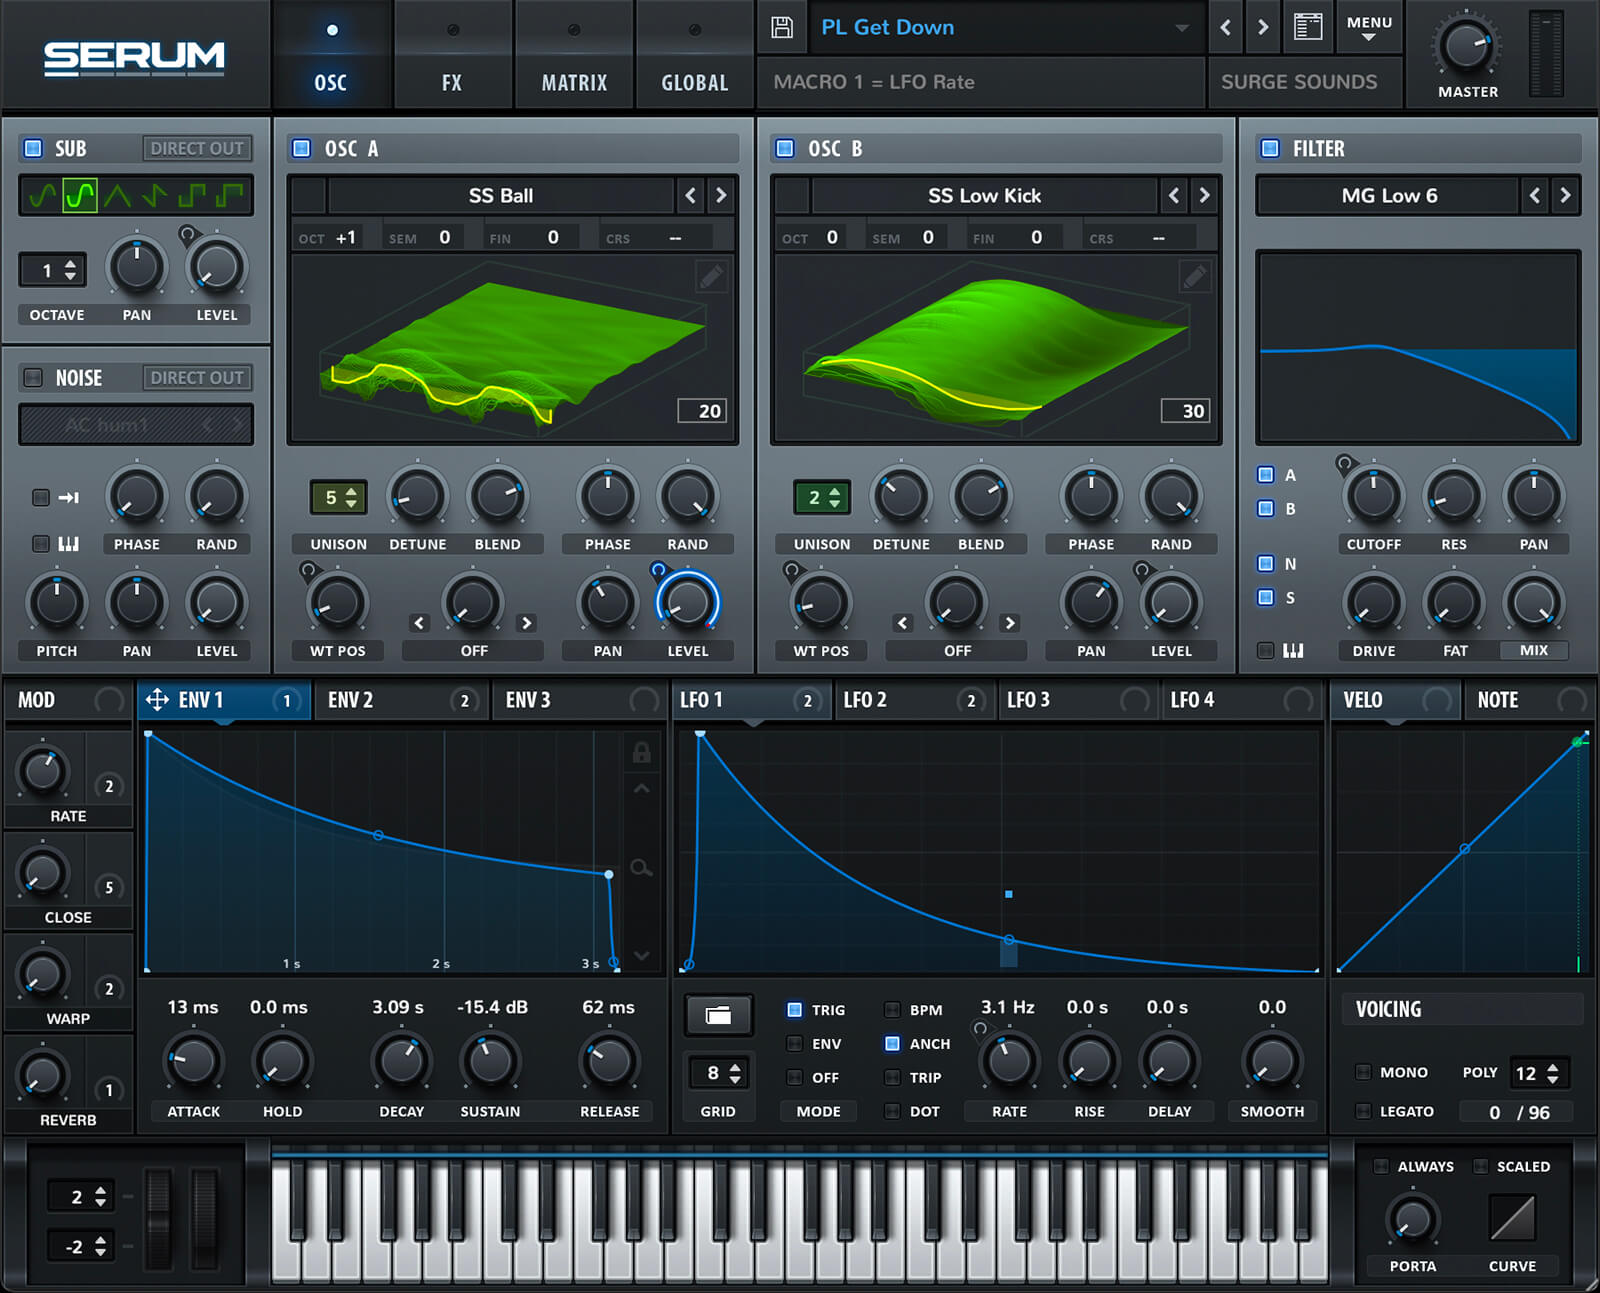Viewport: 1600px width, 1293px height.
Task: Click OSC A warp mode OFF label
Action: 474,650
